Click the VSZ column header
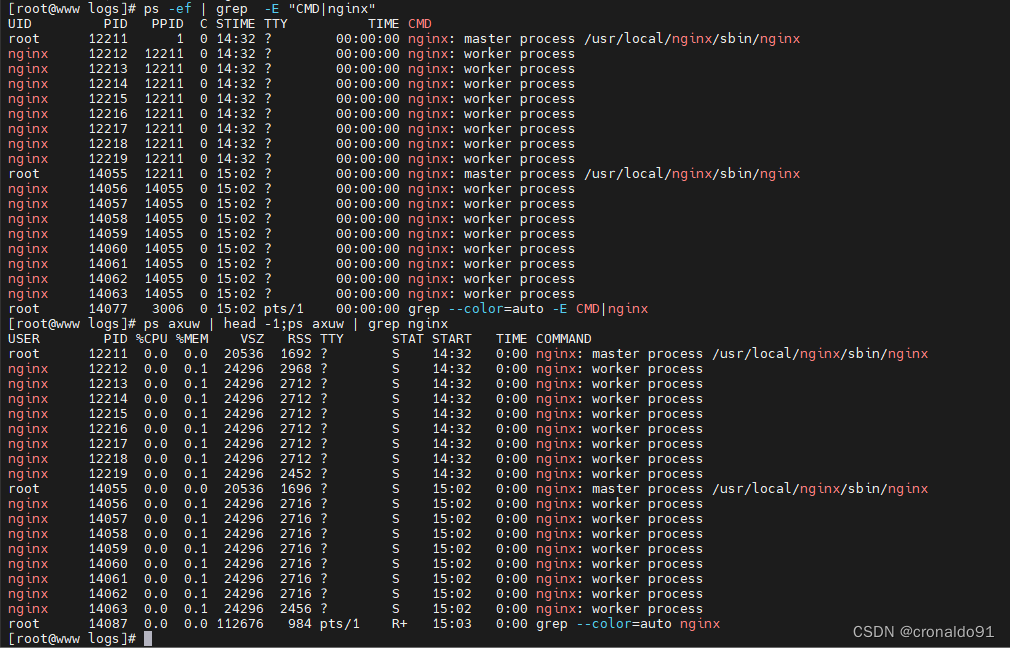Viewport: 1010px width, 648px height. [252, 339]
